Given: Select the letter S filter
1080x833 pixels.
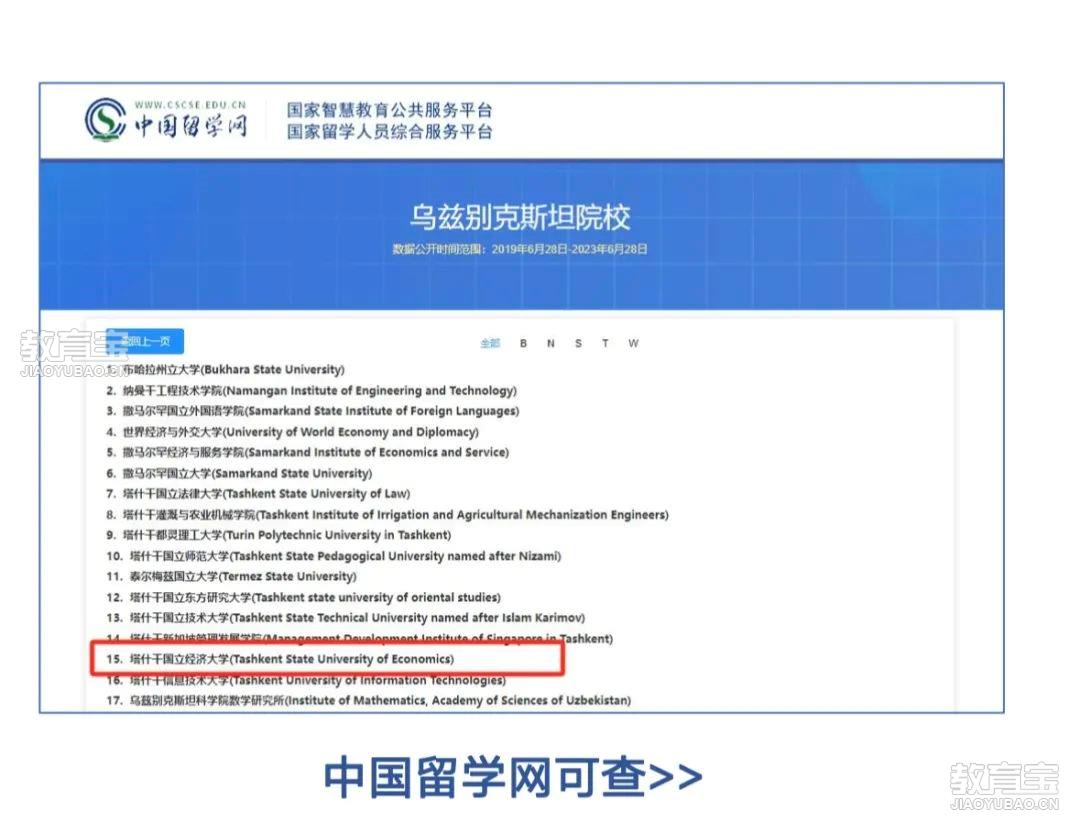Looking at the screenshot, I should point(578,343).
